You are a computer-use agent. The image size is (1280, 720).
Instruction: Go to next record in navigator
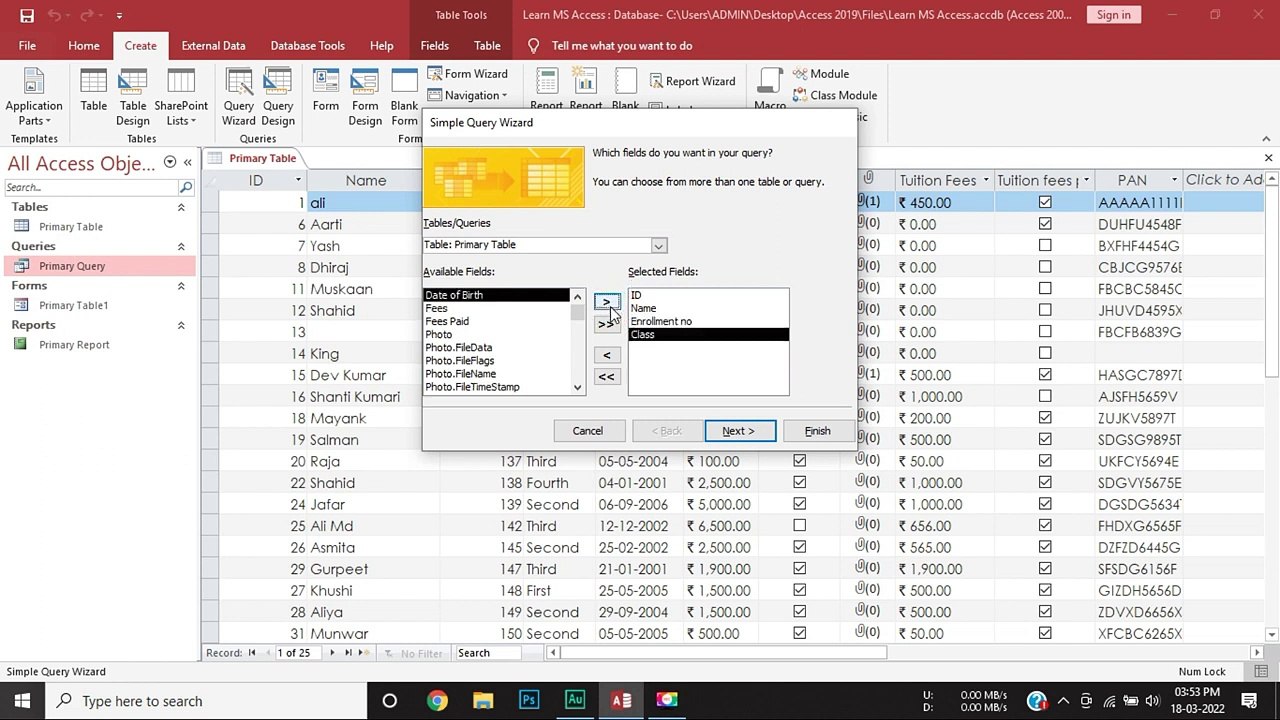[x=333, y=653]
